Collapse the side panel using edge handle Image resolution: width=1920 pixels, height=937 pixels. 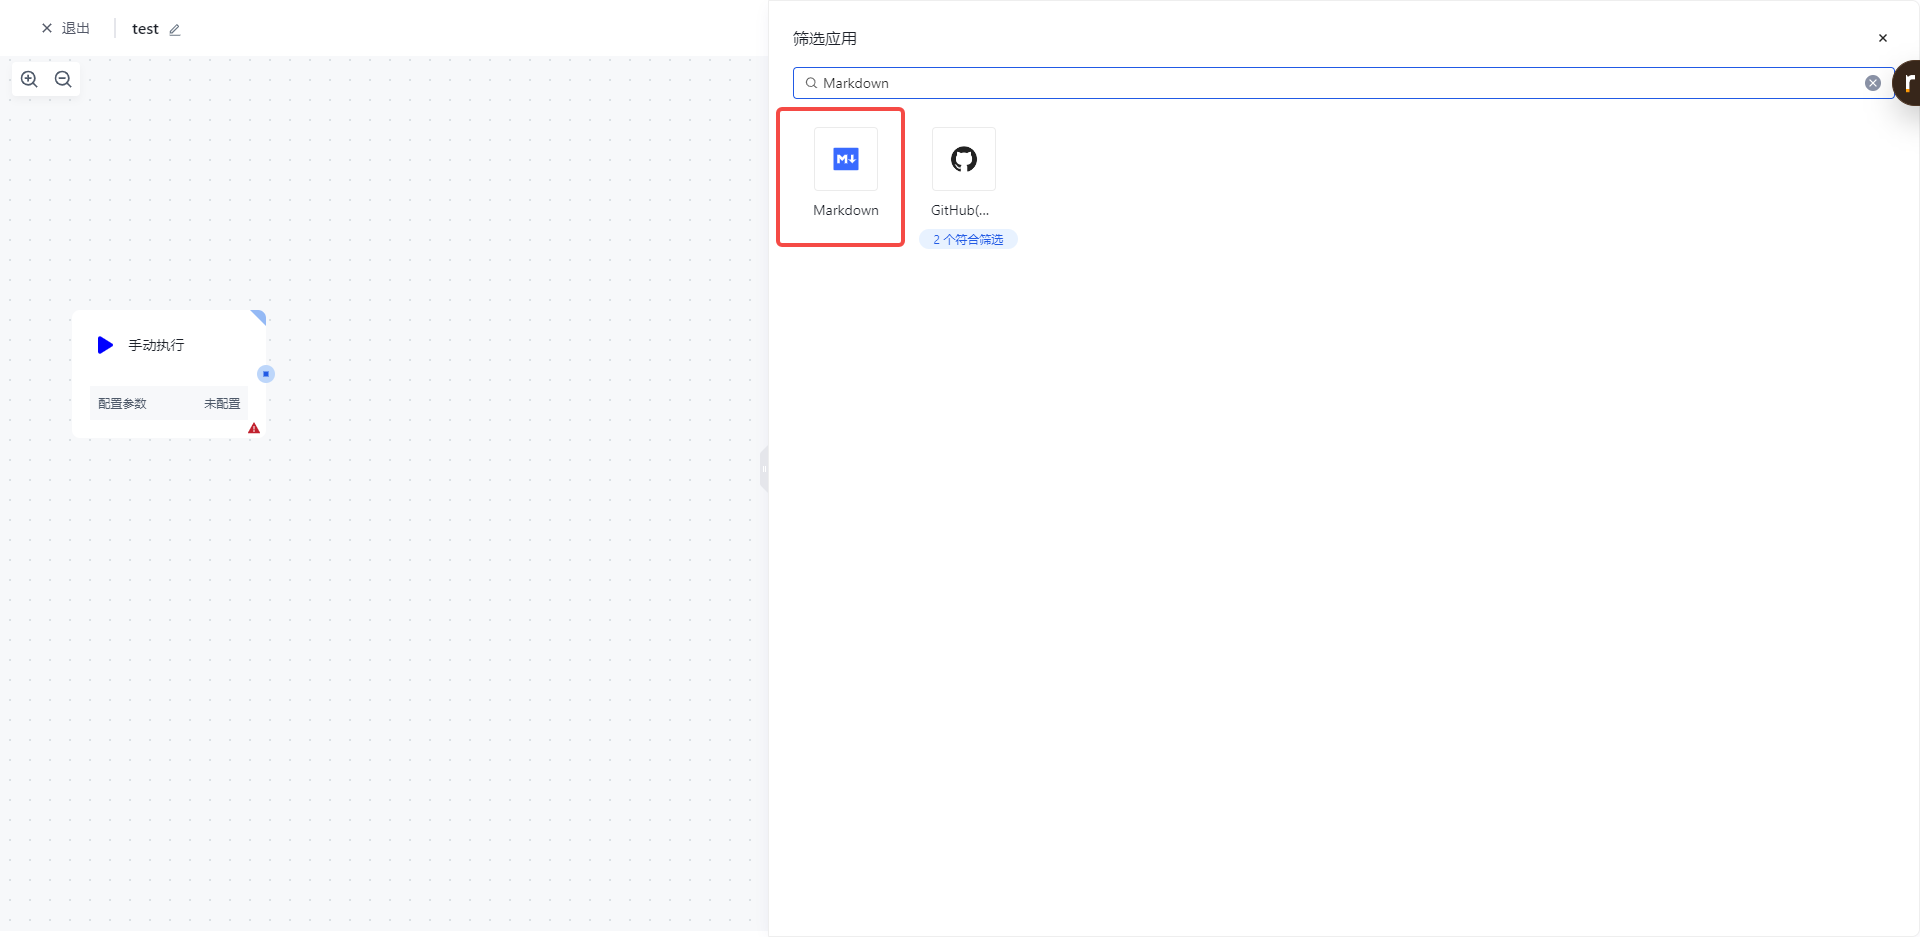point(764,468)
